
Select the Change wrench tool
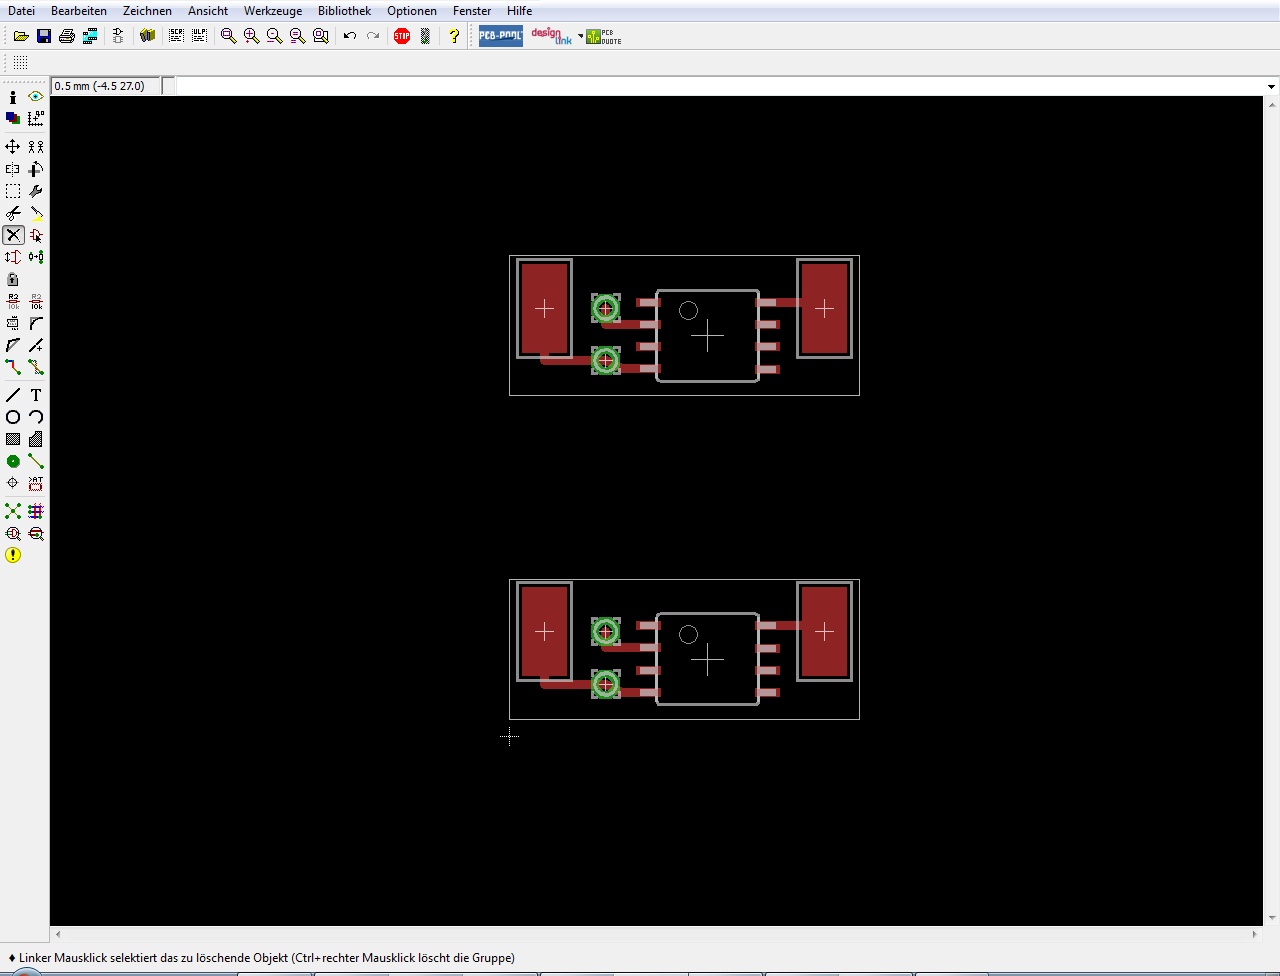36,191
